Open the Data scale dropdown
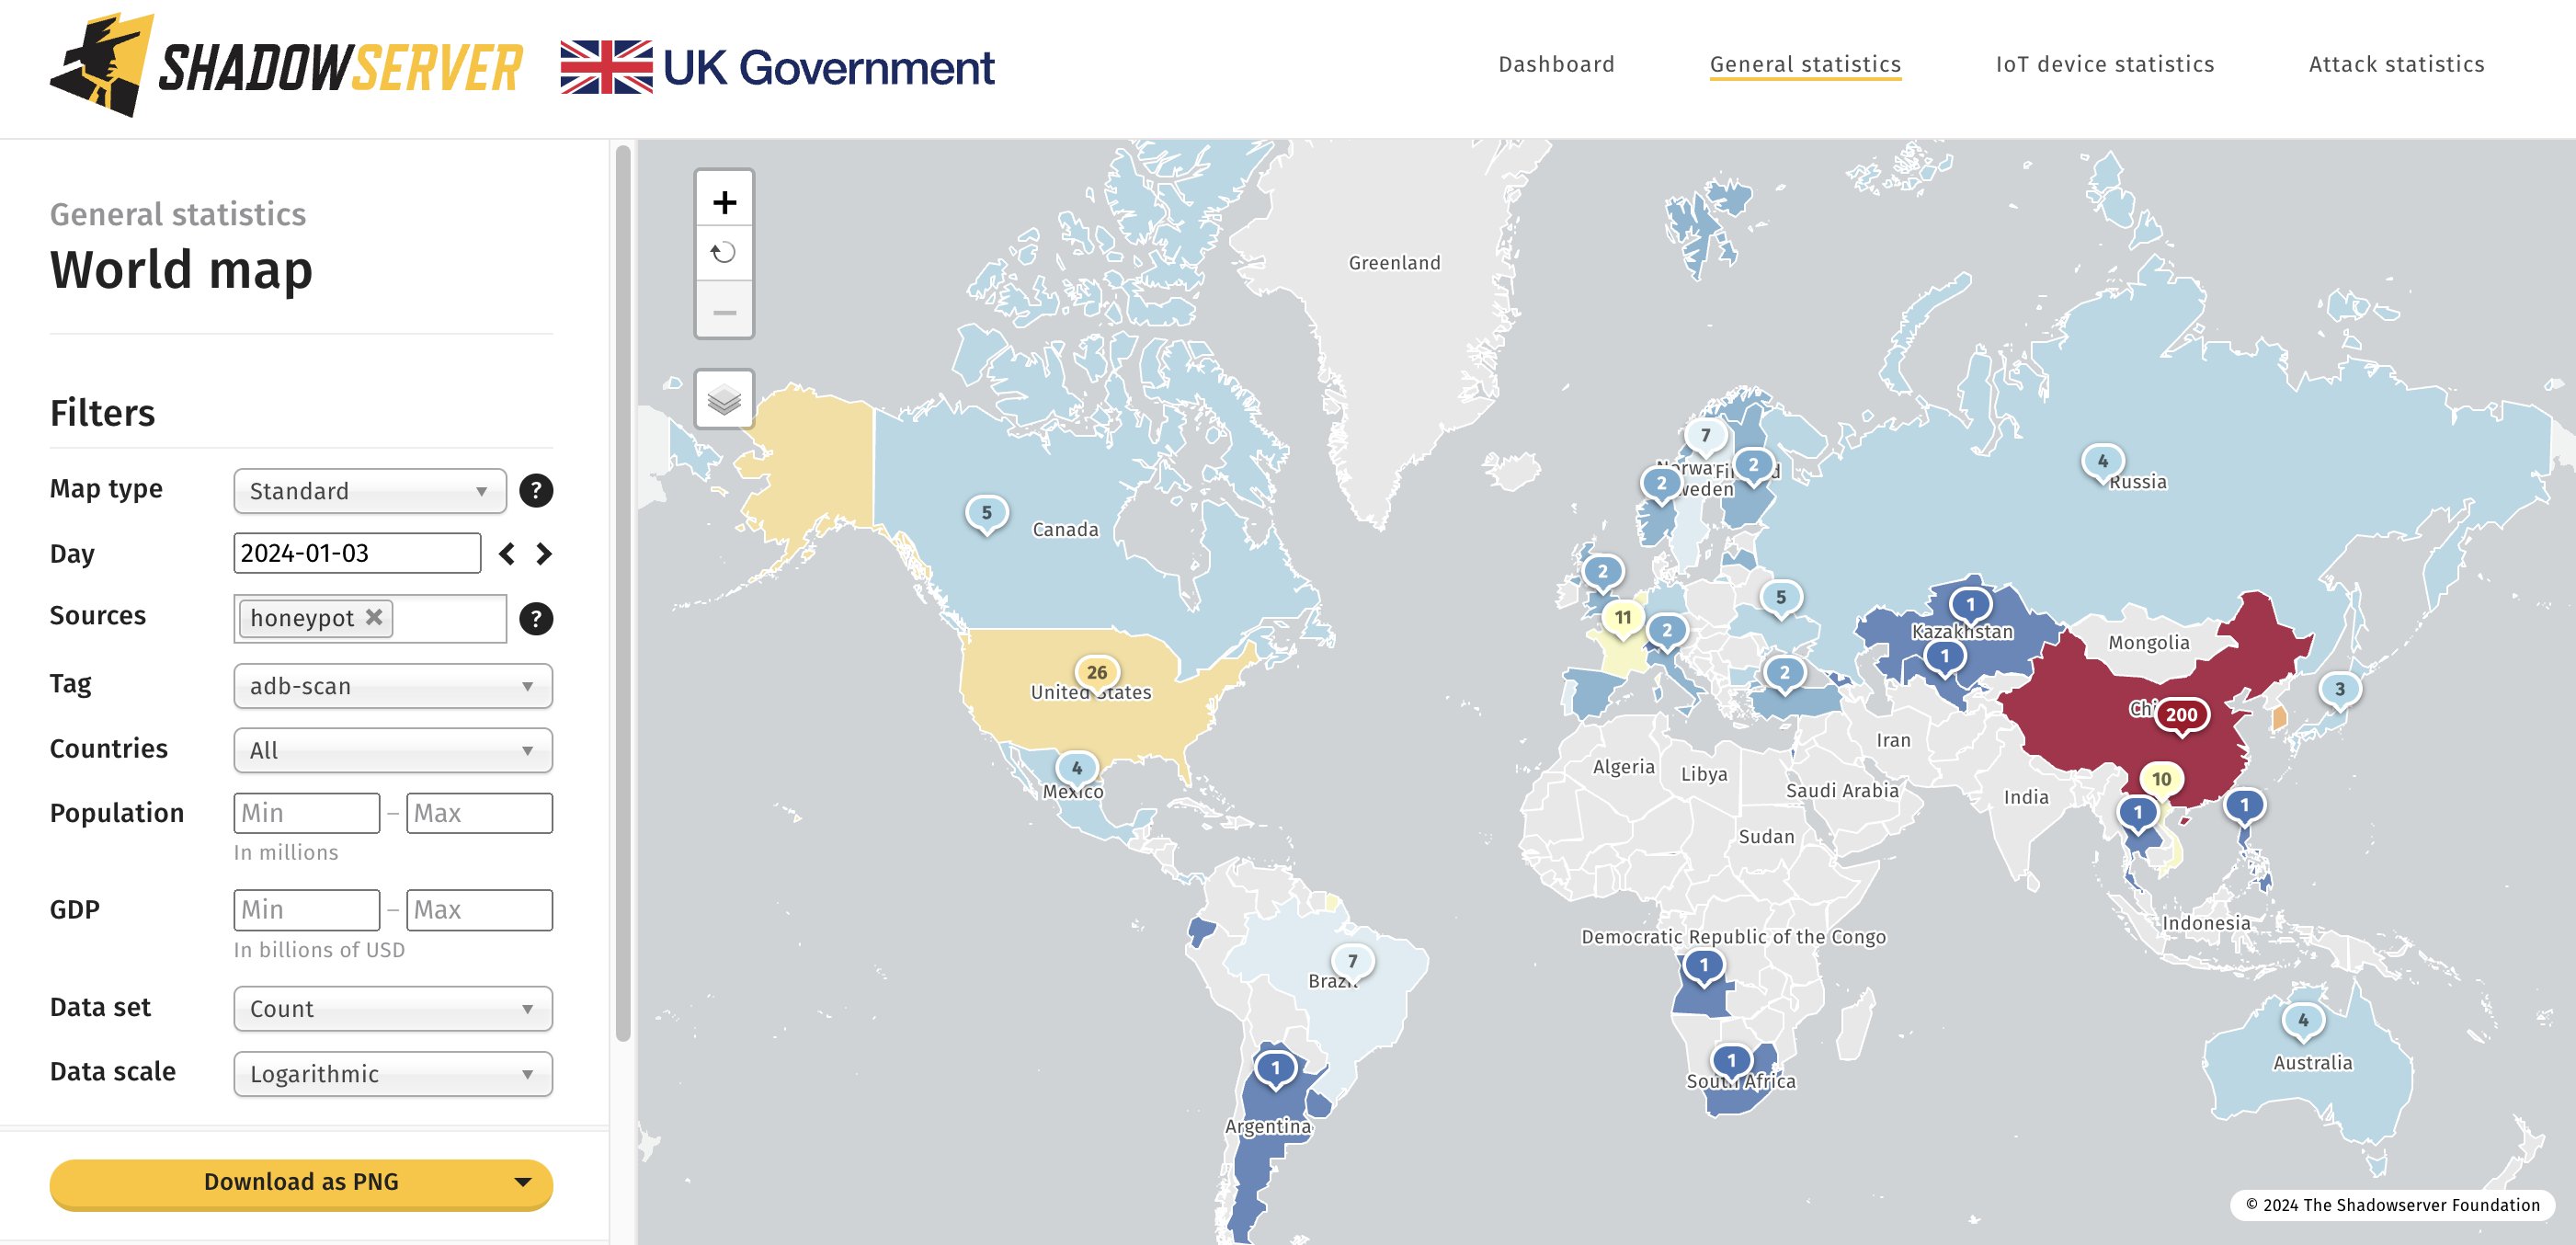 pos(393,1074)
